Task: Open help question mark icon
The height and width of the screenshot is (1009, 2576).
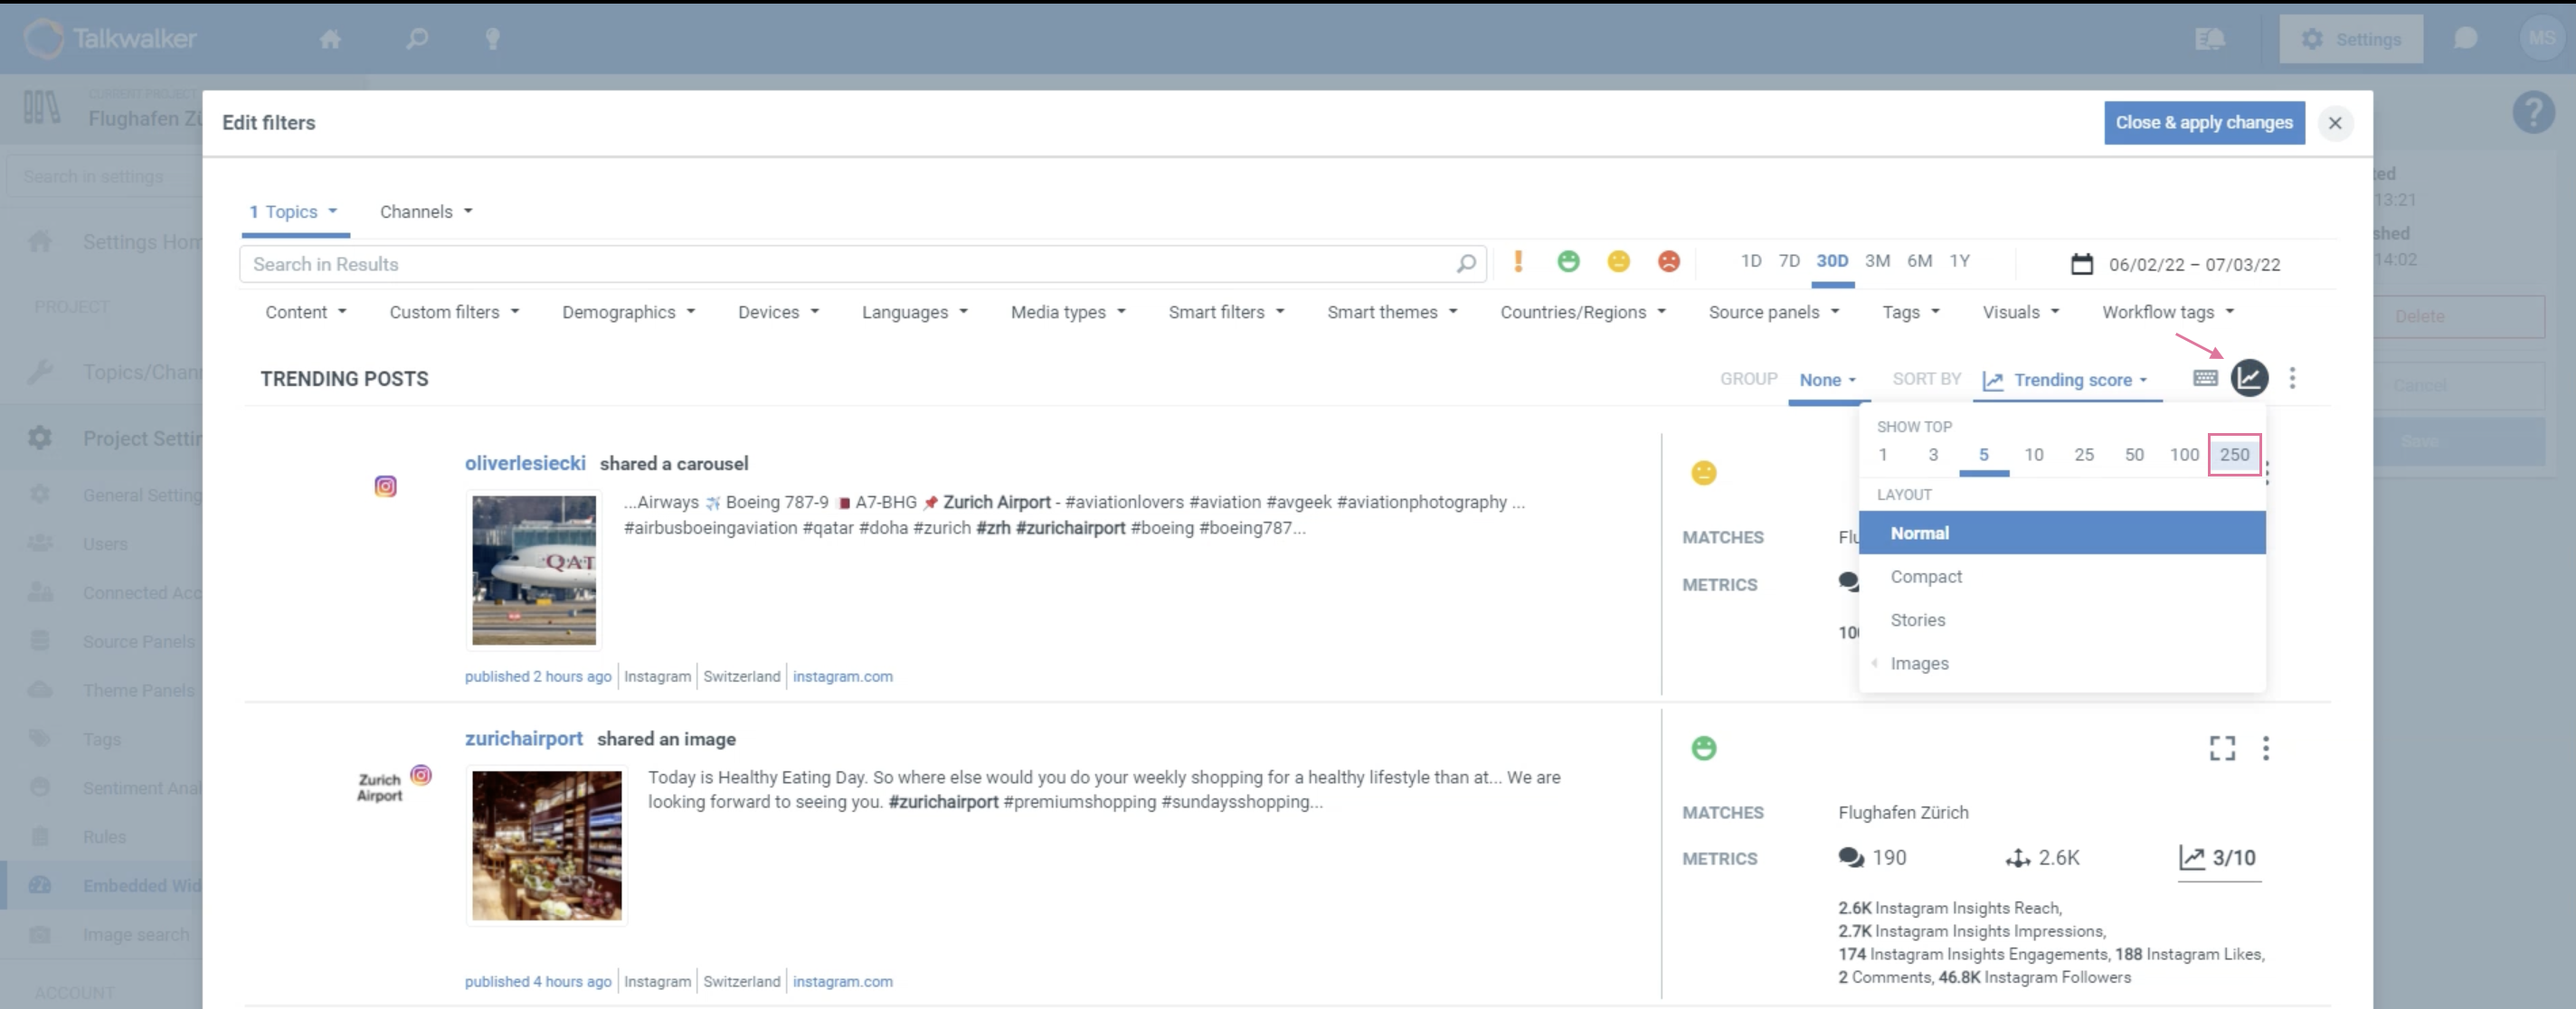Action: coord(2533,112)
